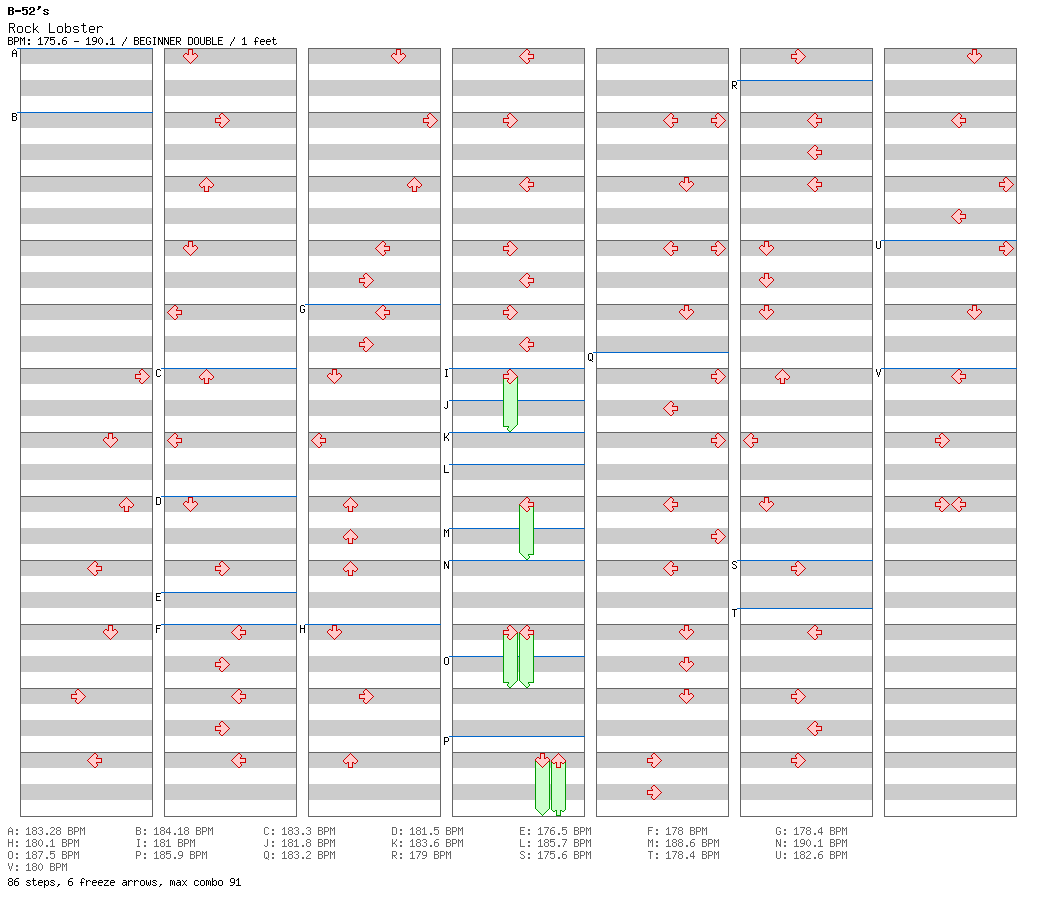Click legend entry "R: 179 BPM"
This screenshot has height=912, width=1040.
tap(421, 856)
